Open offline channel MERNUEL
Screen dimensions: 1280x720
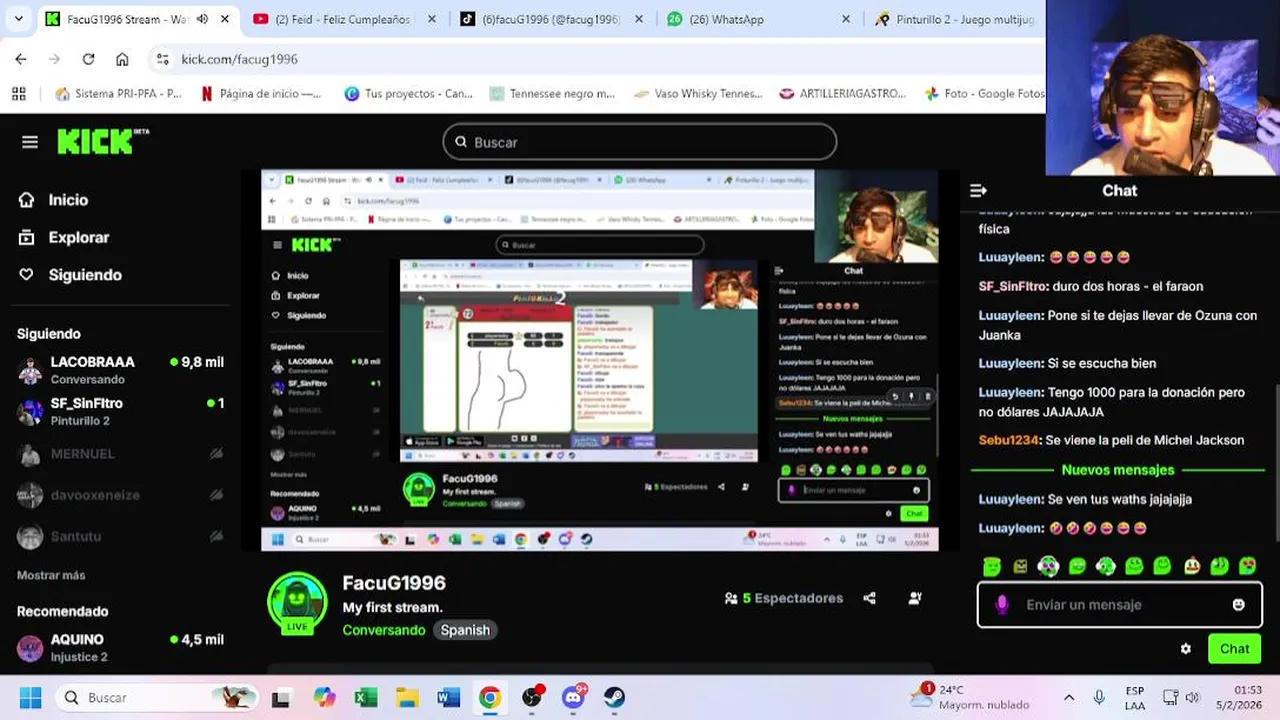120,453
